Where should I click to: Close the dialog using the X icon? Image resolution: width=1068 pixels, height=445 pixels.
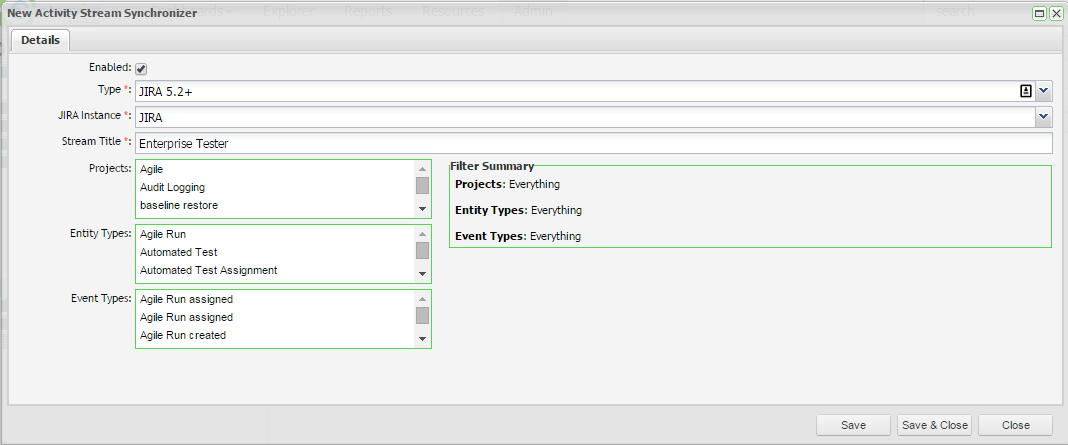click(x=1055, y=14)
